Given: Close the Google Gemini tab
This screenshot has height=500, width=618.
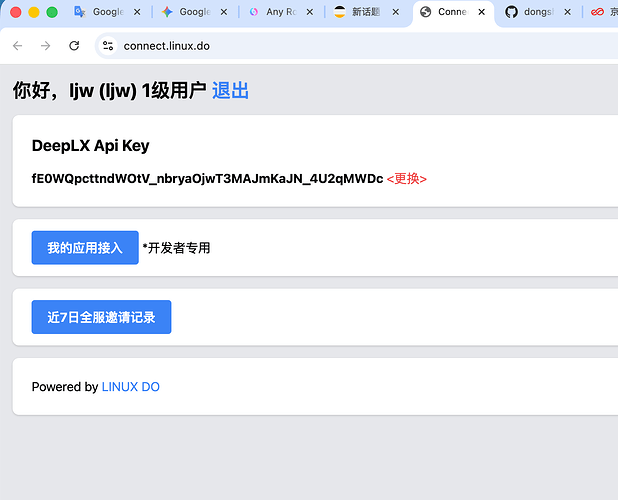Looking at the screenshot, I should point(223,12).
